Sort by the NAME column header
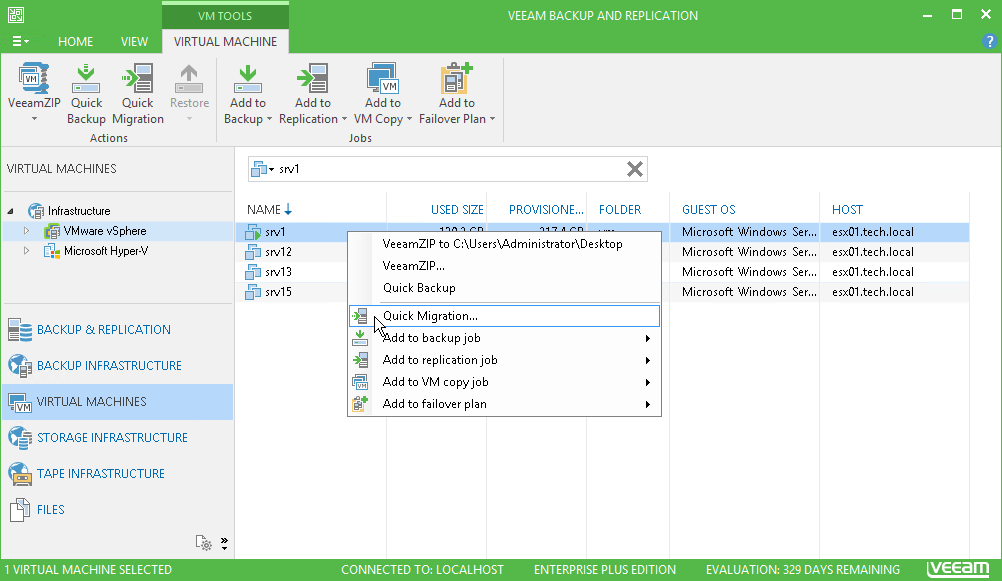The image size is (1002, 581). (x=264, y=210)
